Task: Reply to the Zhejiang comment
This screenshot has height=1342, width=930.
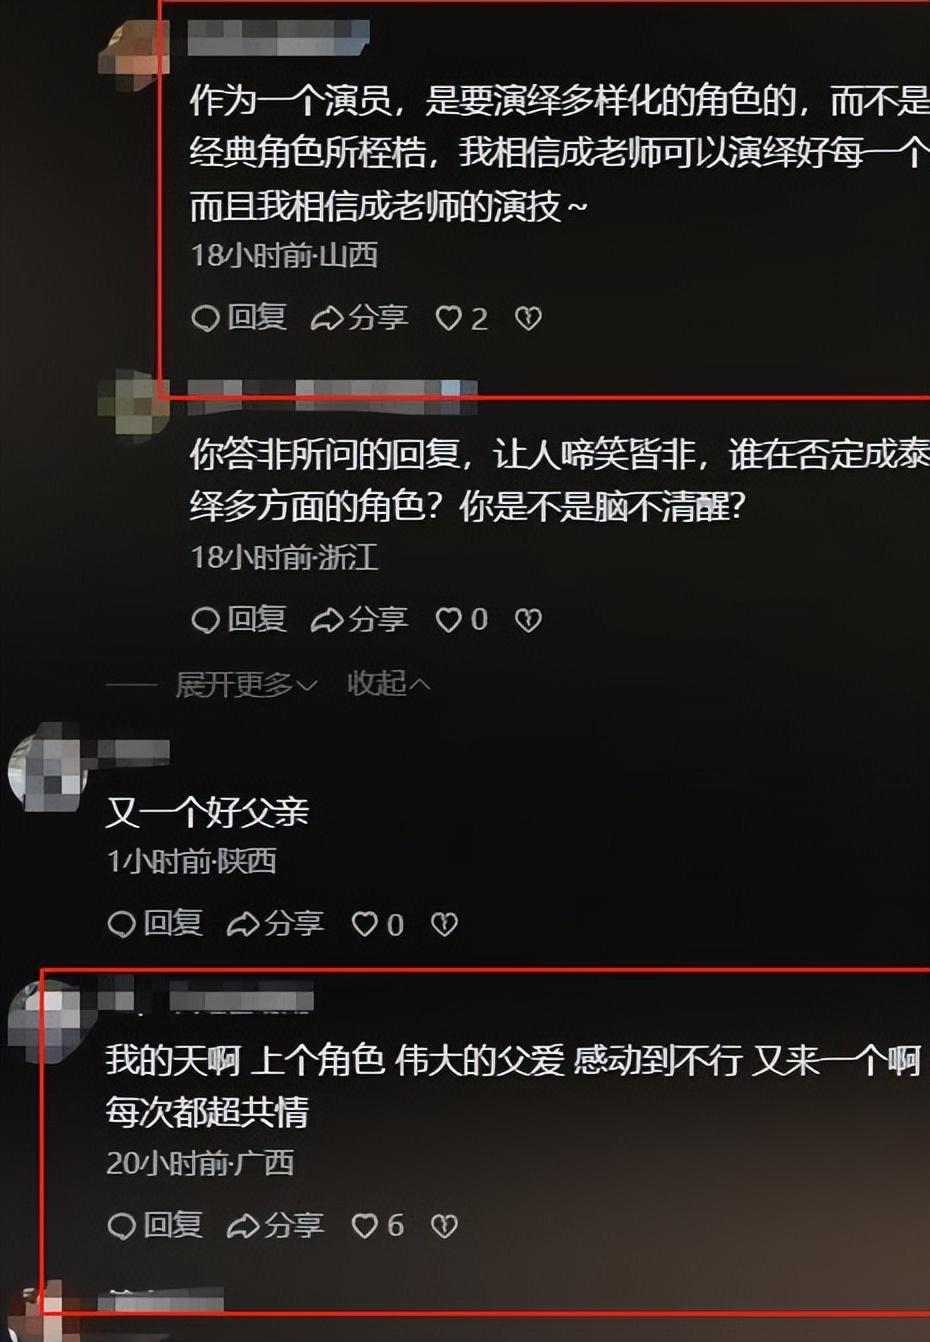Action: click(239, 619)
